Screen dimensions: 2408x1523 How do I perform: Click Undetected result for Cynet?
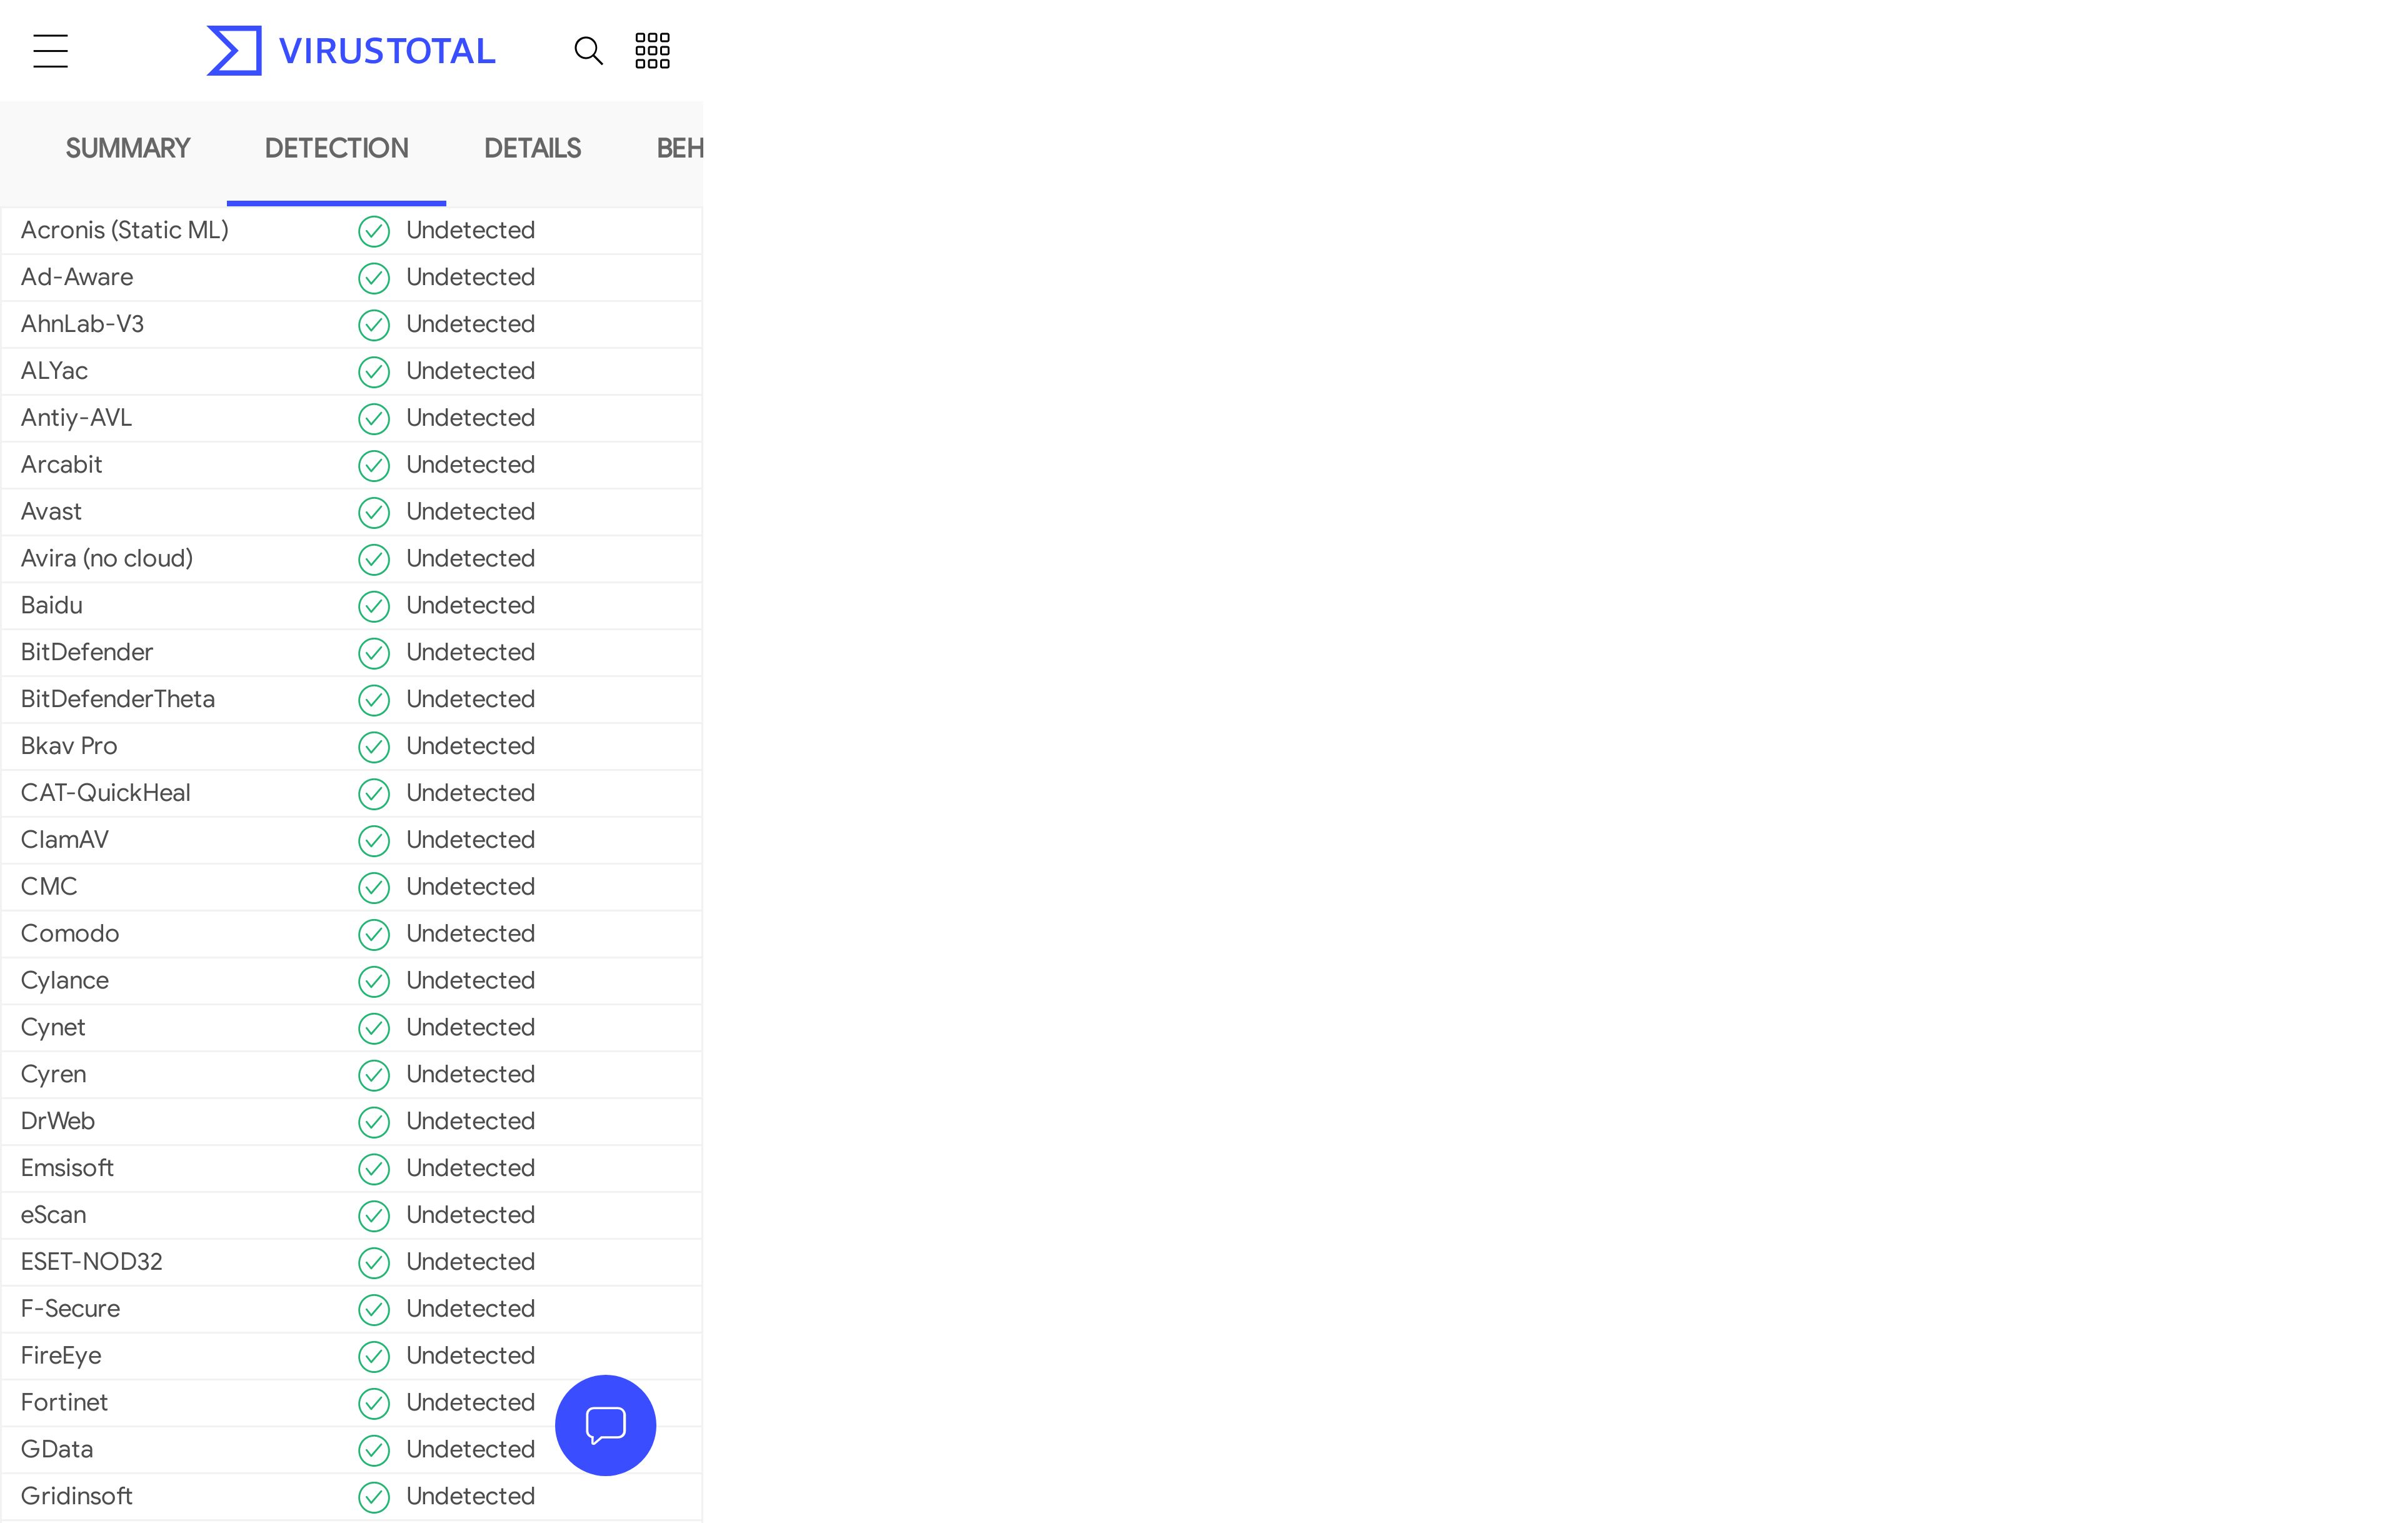coord(470,1027)
